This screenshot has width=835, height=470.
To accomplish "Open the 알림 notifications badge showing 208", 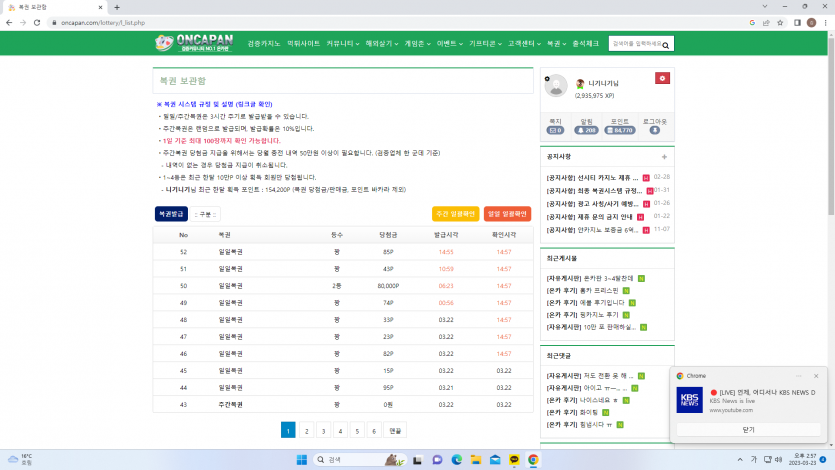I will pyautogui.click(x=586, y=130).
